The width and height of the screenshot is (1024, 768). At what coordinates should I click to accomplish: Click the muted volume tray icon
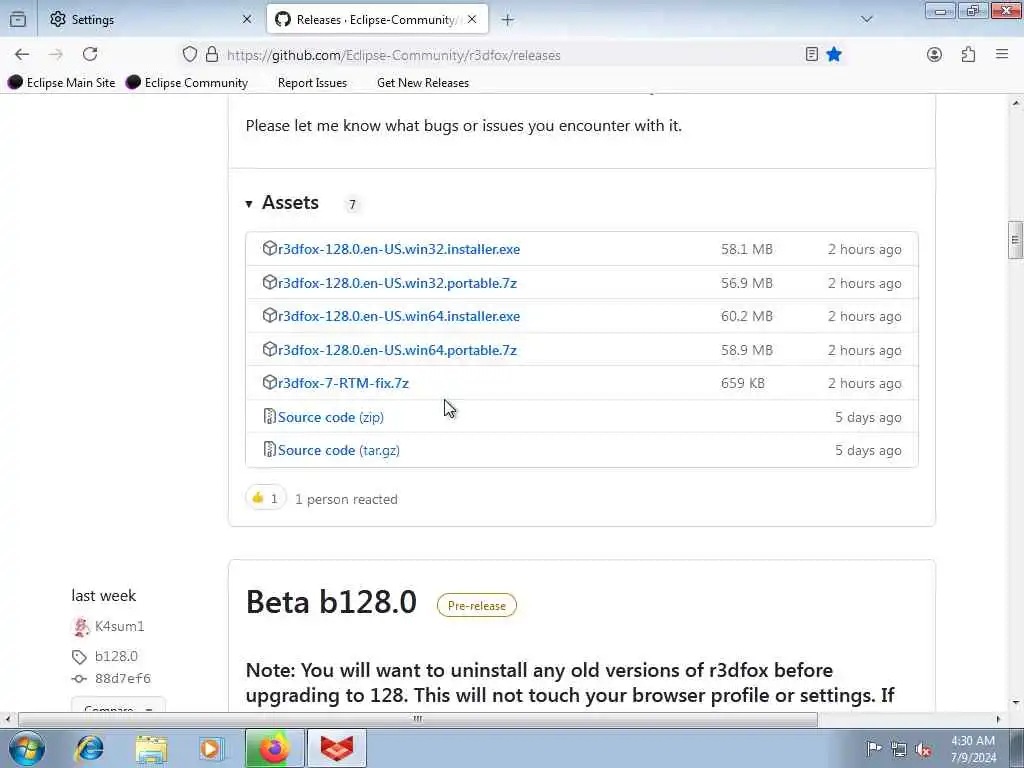point(923,749)
